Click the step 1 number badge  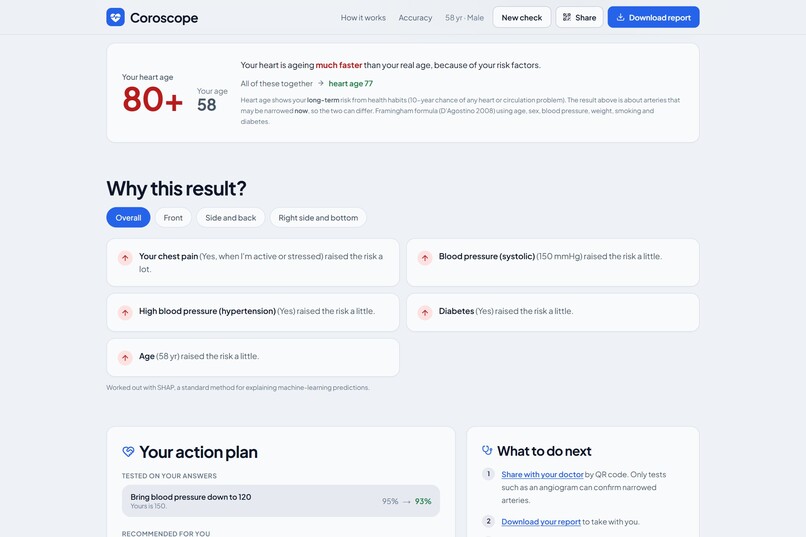(x=488, y=474)
